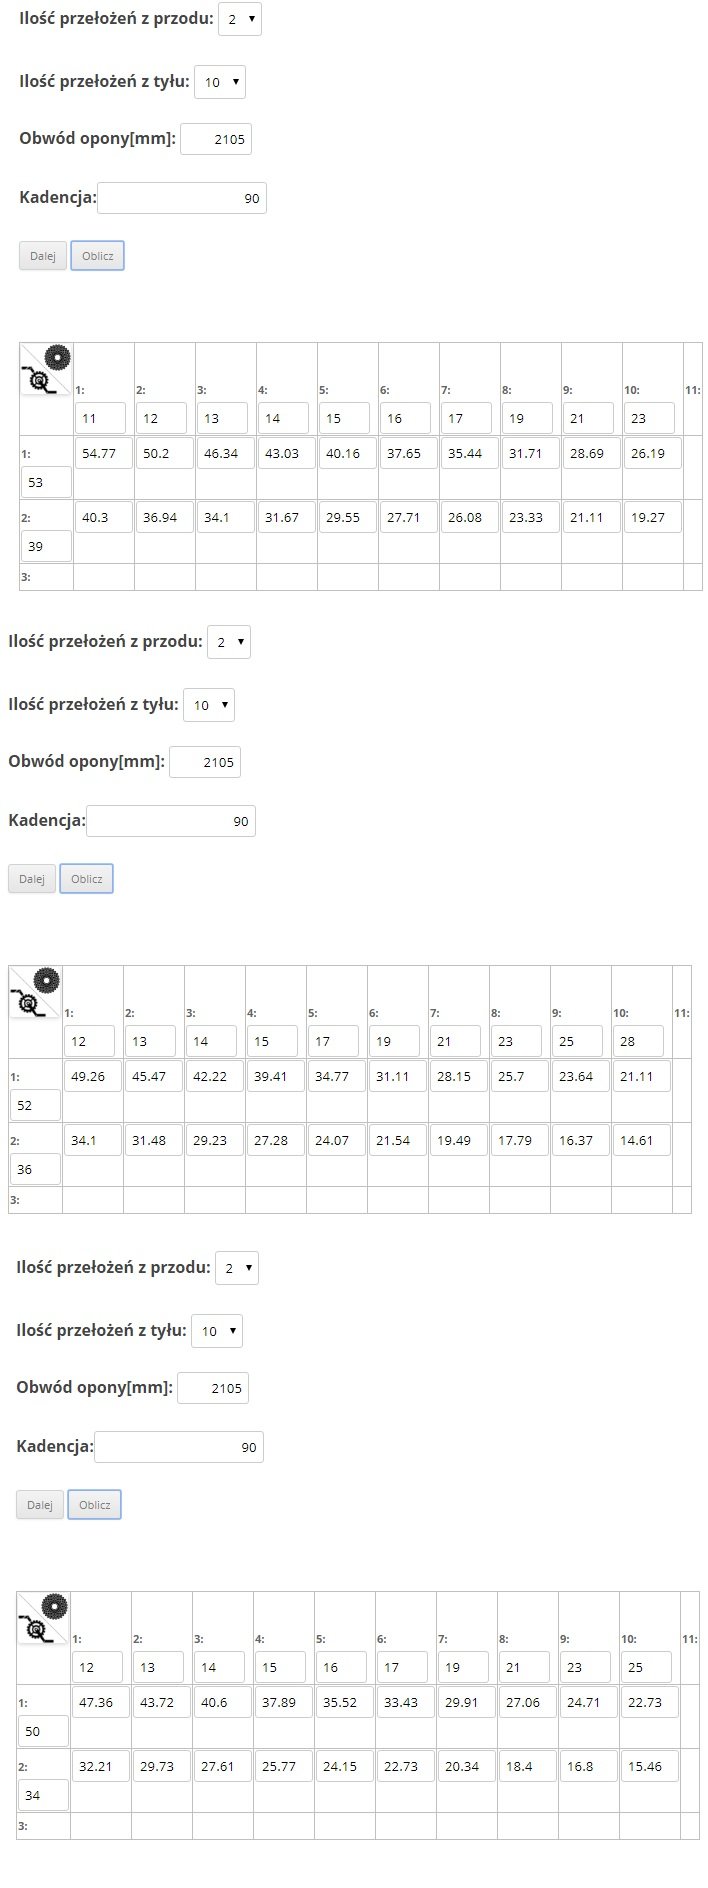Expand bottom section front gears dropdown

click(x=237, y=1268)
